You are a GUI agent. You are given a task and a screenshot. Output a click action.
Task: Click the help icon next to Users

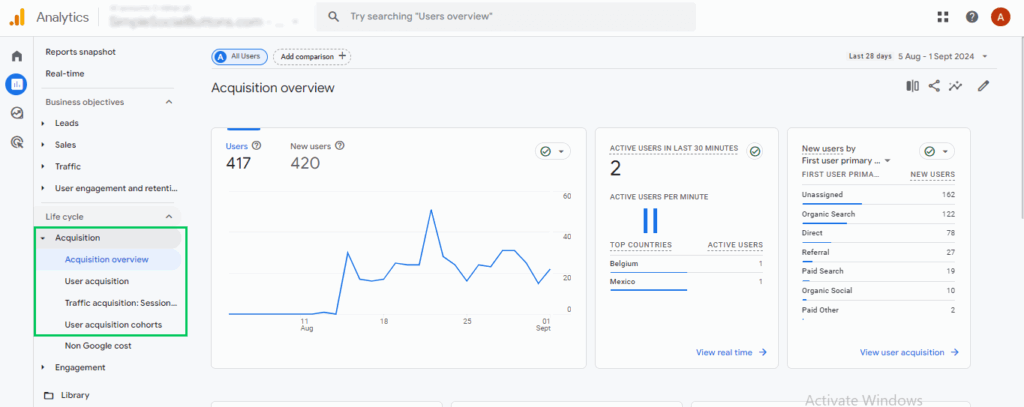257,146
